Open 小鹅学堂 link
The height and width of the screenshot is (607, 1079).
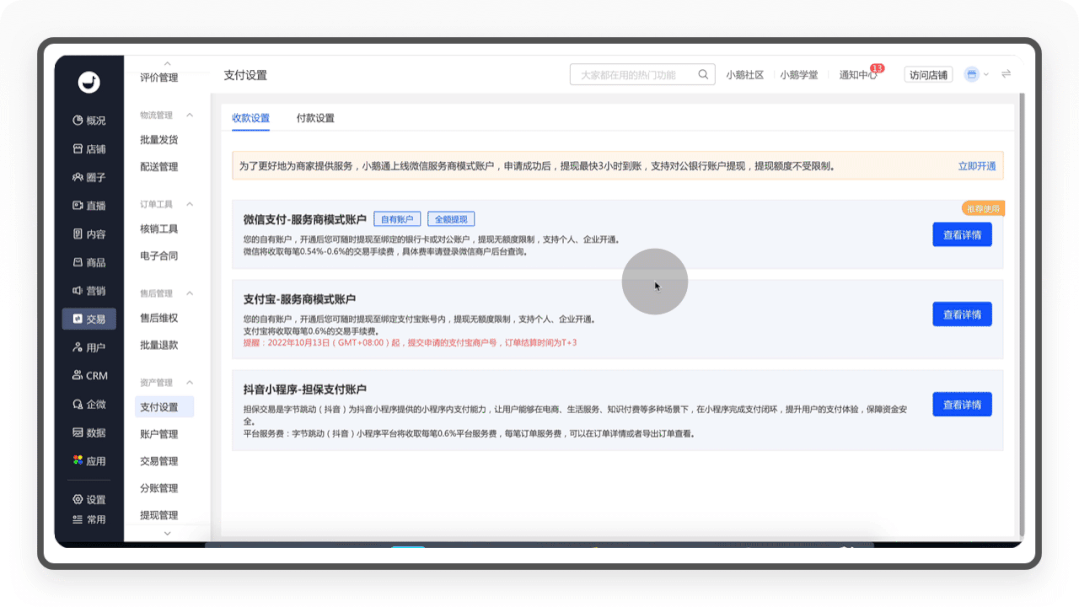tap(799, 74)
